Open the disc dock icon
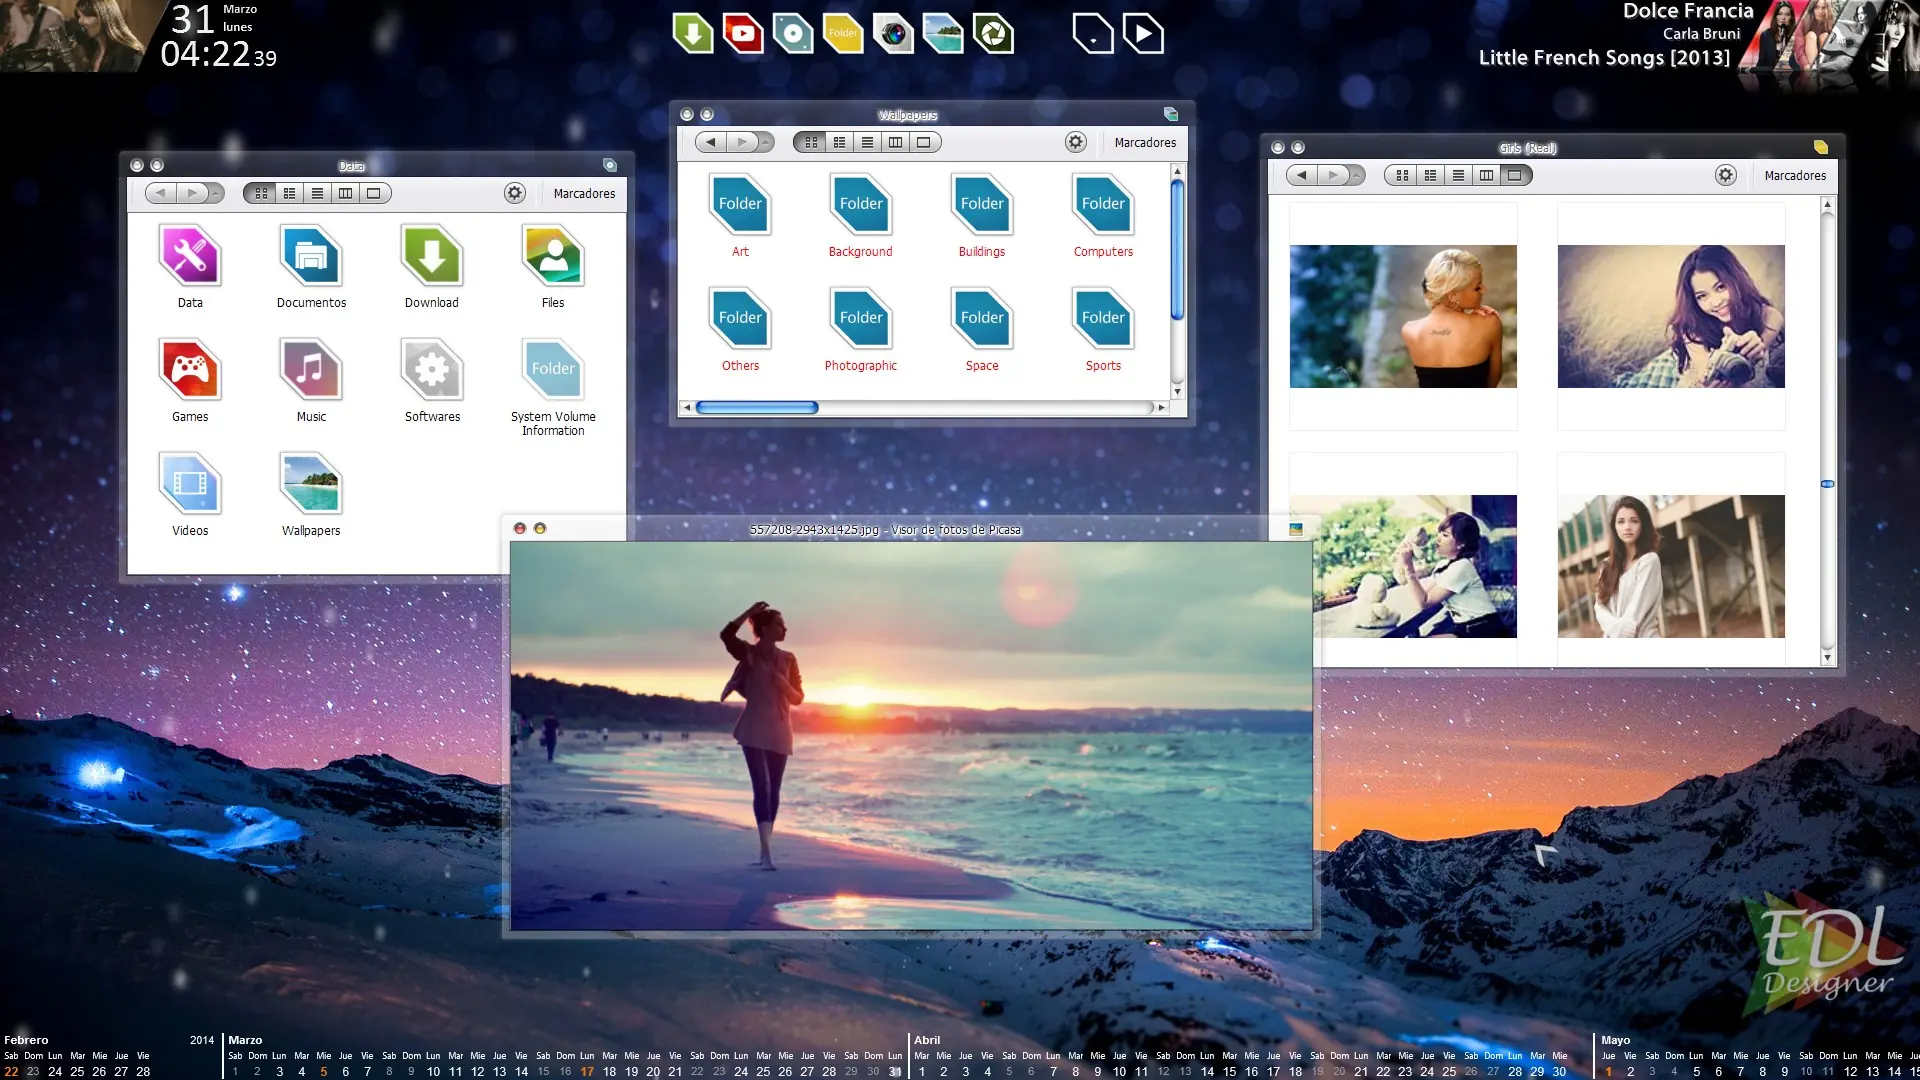This screenshot has width=1920, height=1080. [792, 33]
